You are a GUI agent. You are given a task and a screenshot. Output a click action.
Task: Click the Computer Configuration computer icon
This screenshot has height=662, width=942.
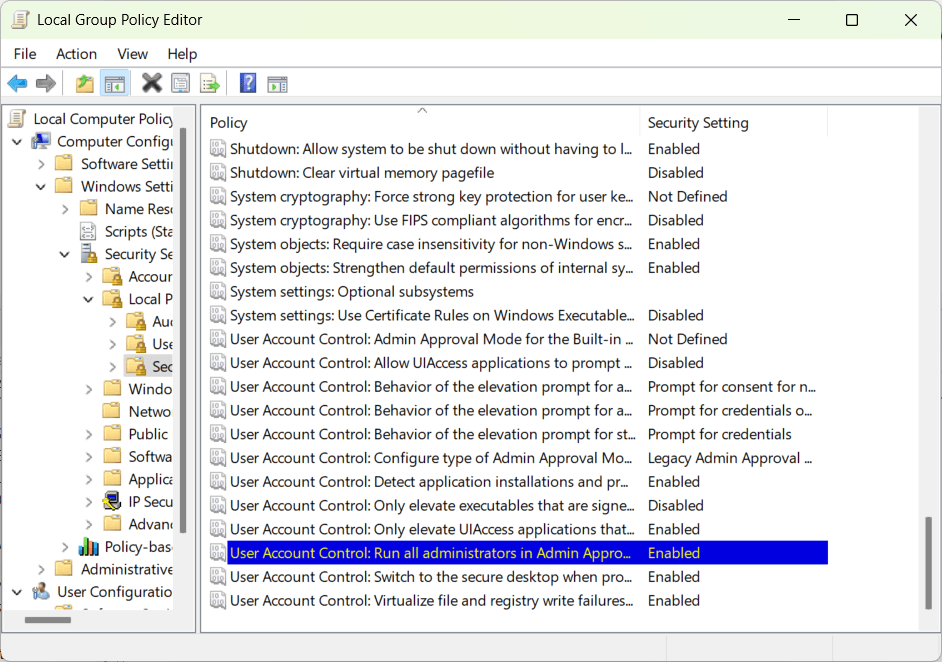pyautogui.click(x=41, y=141)
